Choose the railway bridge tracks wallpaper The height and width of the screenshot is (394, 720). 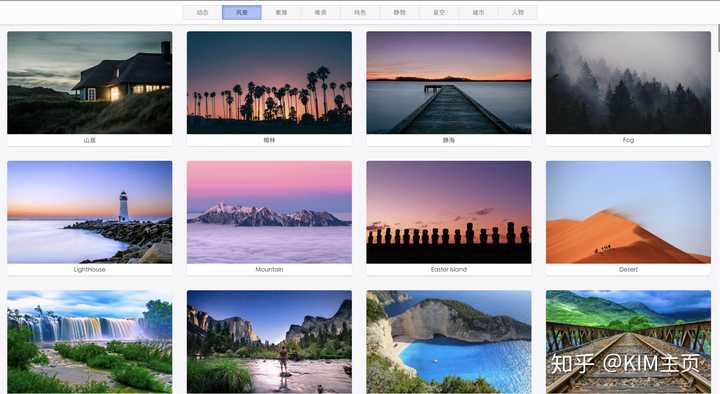tap(629, 342)
